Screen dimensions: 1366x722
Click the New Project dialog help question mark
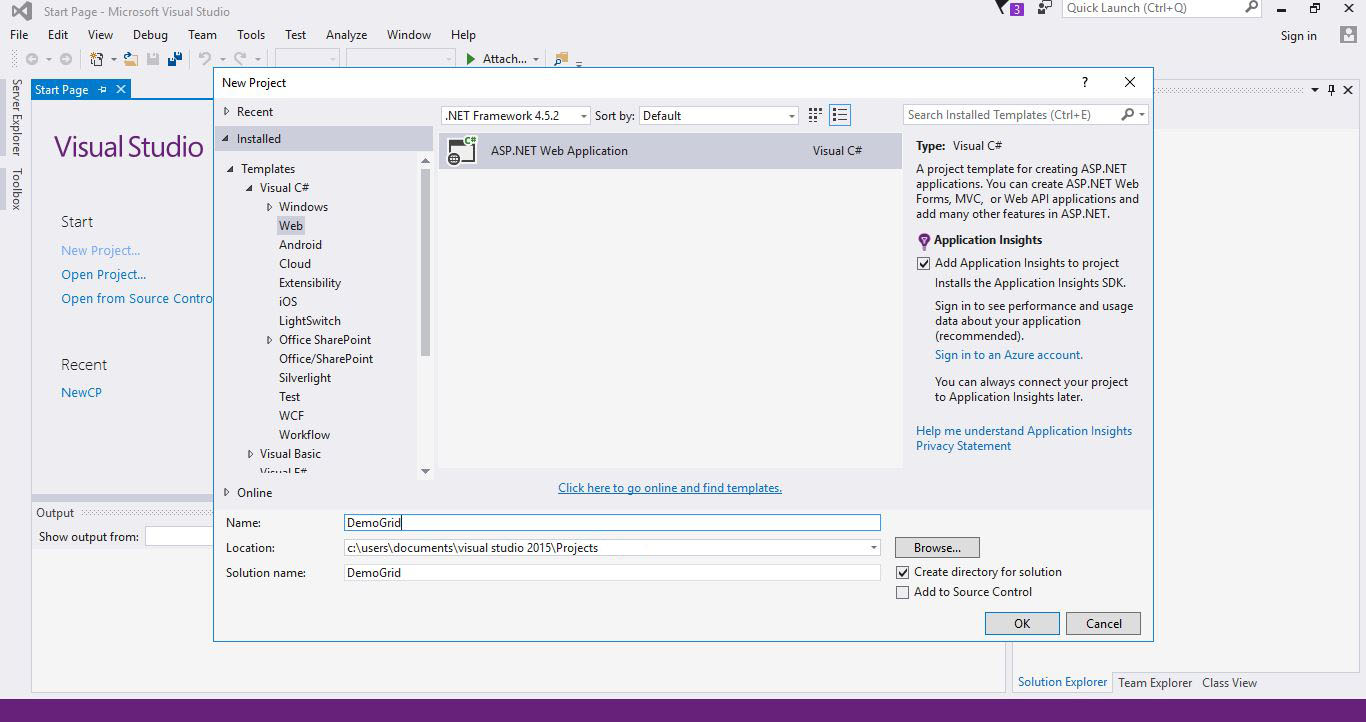(1085, 83)
